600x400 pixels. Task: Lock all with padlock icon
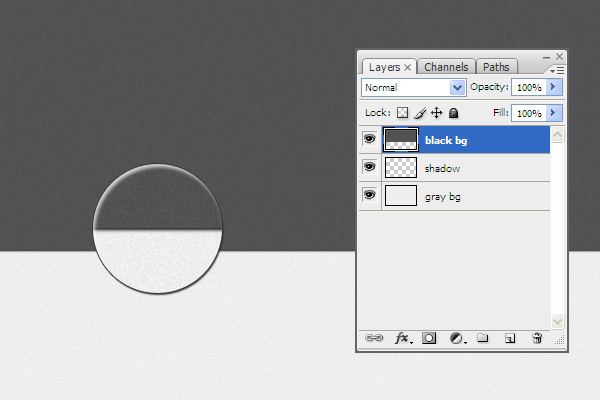pyautogui.click(x=453, y=113)
